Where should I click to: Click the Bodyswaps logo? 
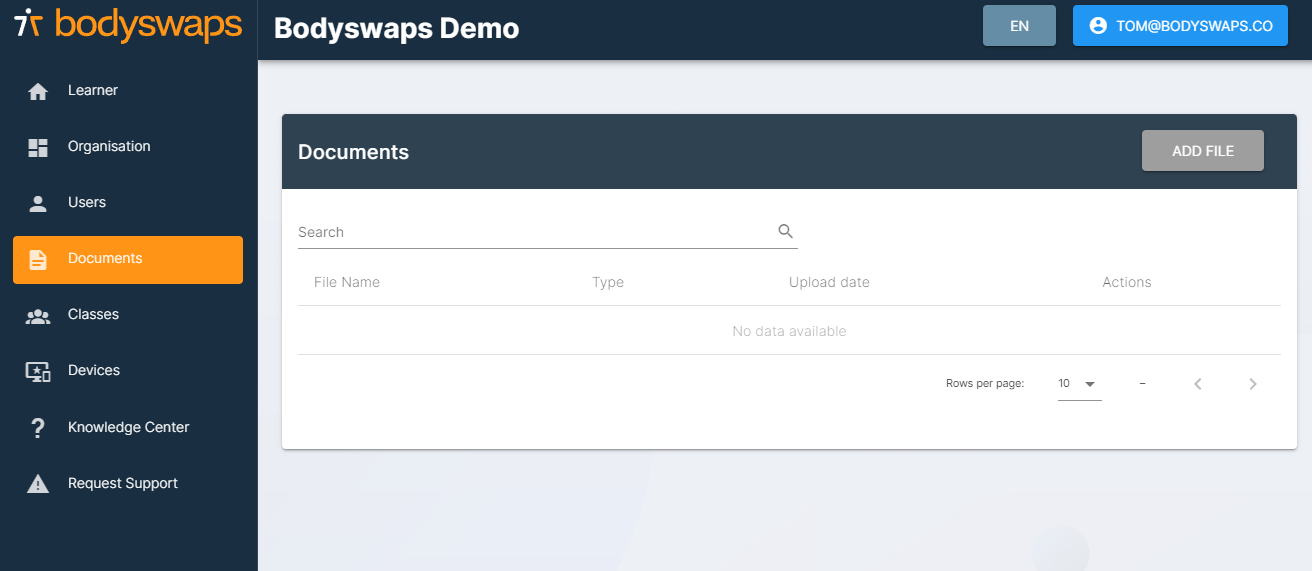pyautogui.click(x=128, y=25)
